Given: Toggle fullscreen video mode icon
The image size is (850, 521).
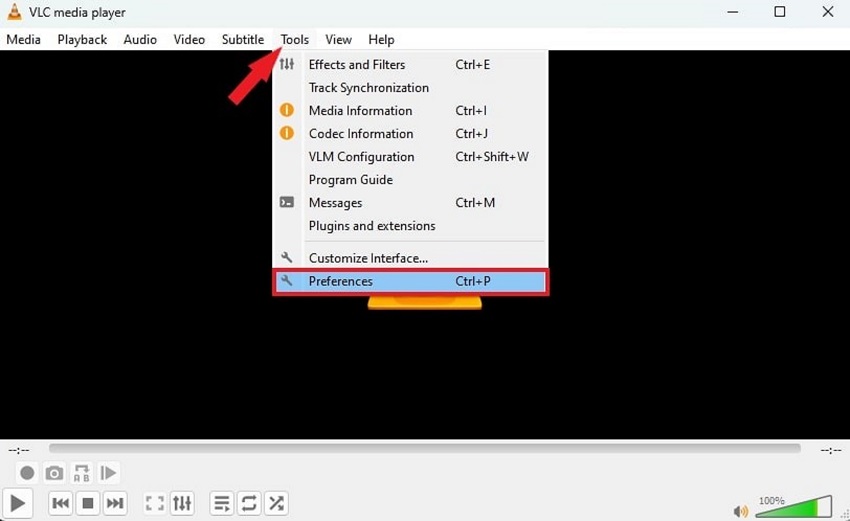Looking at the screenshot, I should [155, 503].
